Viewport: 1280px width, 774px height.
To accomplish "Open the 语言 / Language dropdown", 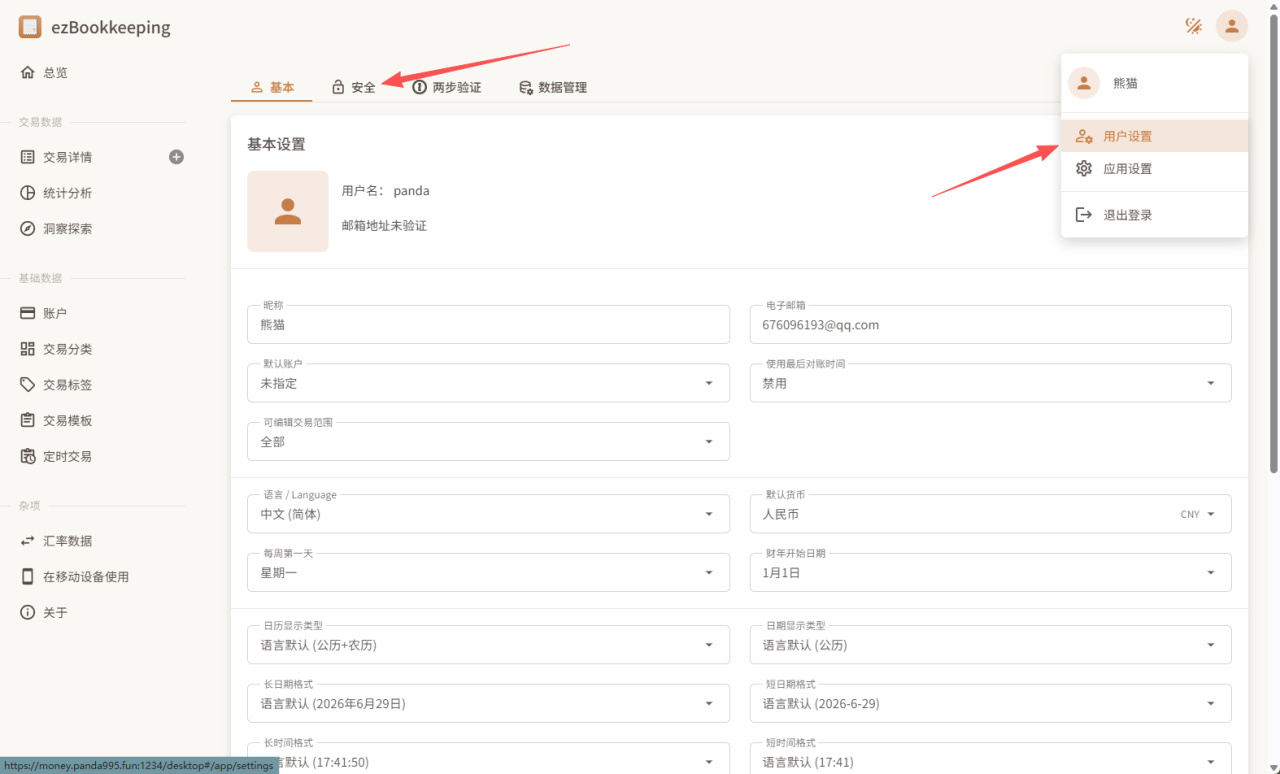I will [488, 514].
